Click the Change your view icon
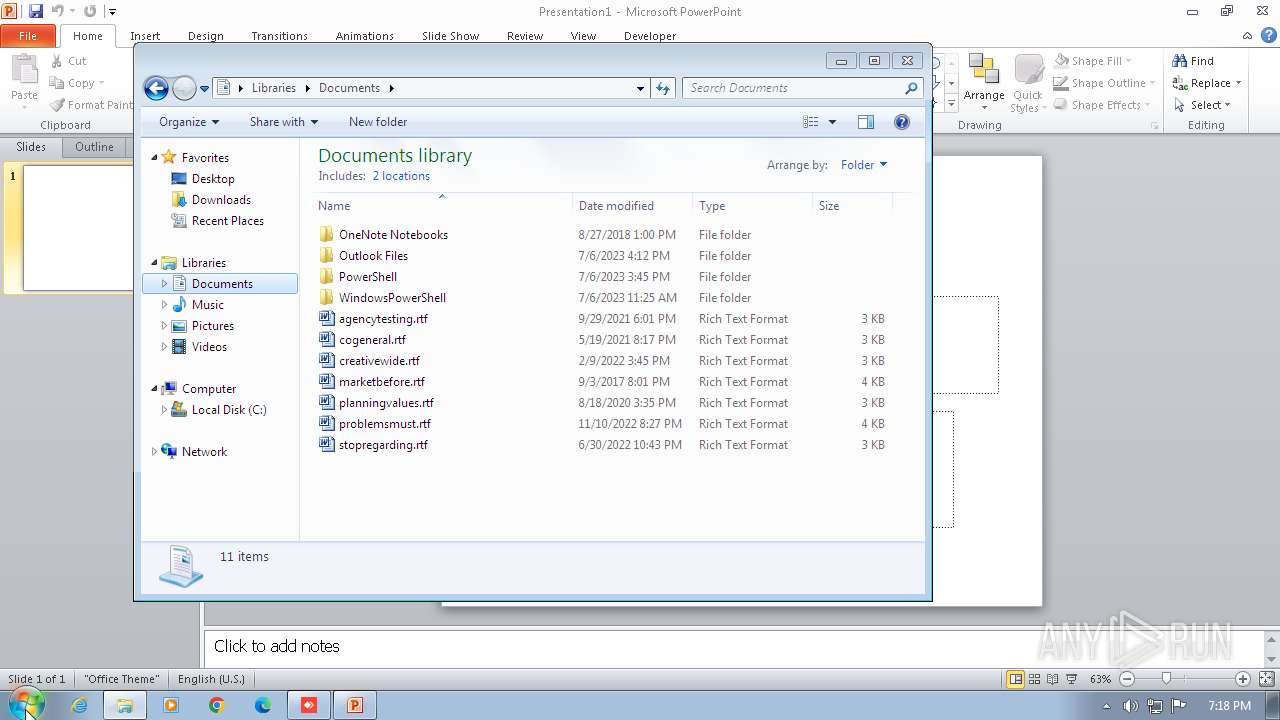 (x=811, y=122)
